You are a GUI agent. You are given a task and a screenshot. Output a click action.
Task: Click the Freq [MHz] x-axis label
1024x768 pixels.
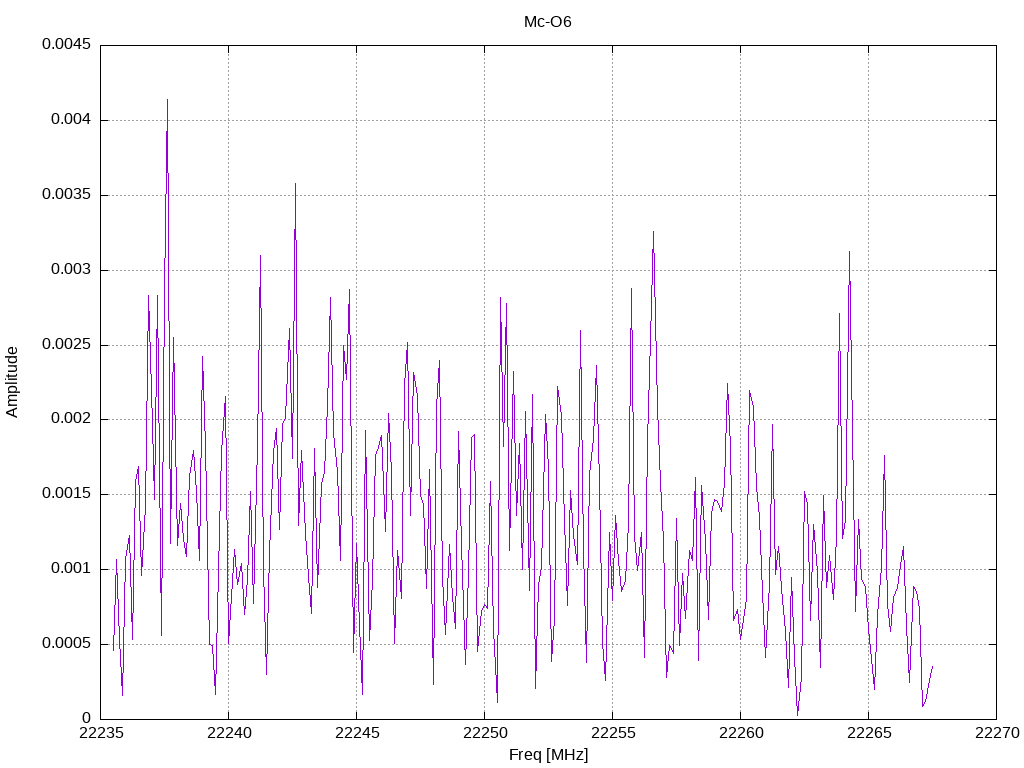tap(548, 754)
